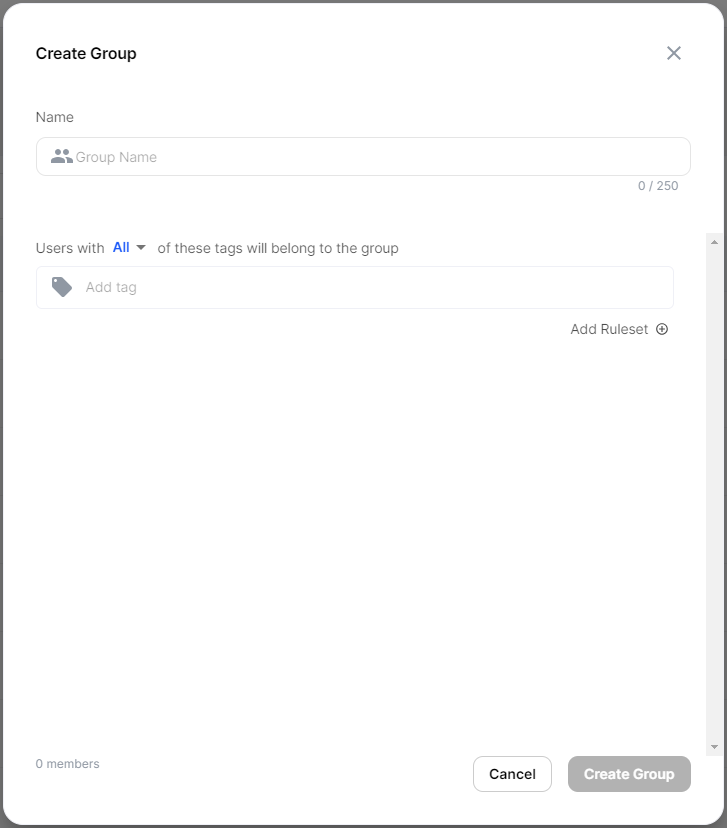
Task: Focus the Add tag input field
Action: (x=370, y=287)
